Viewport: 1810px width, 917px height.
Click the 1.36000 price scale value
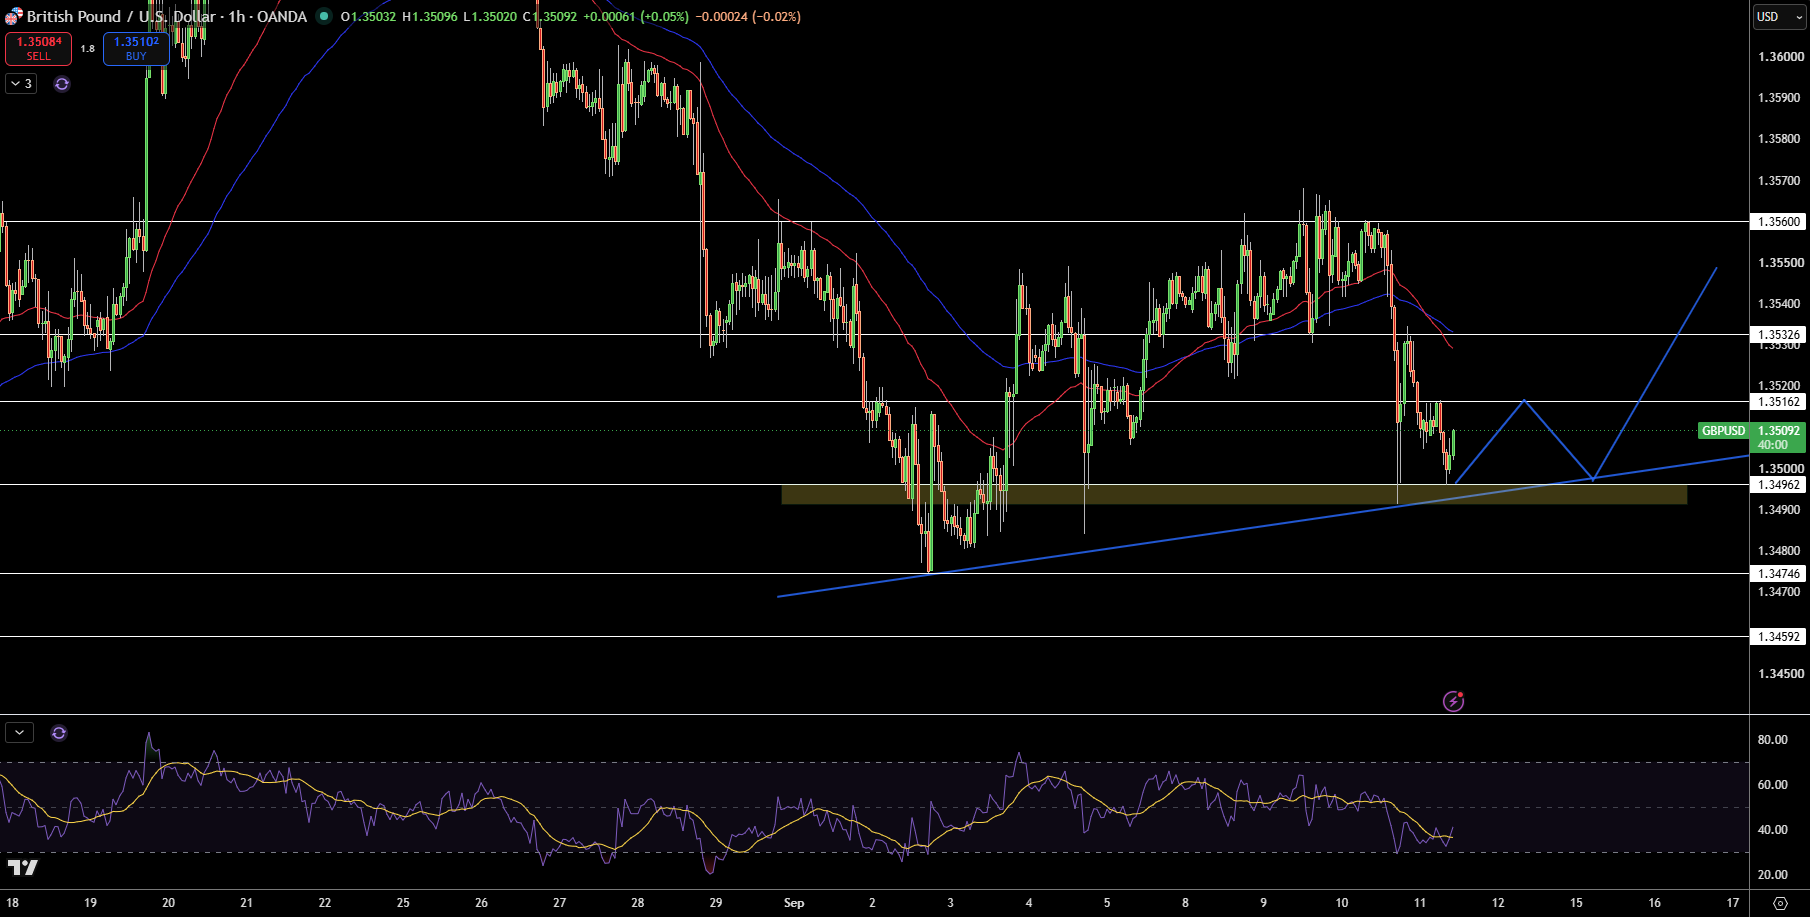1780,57
